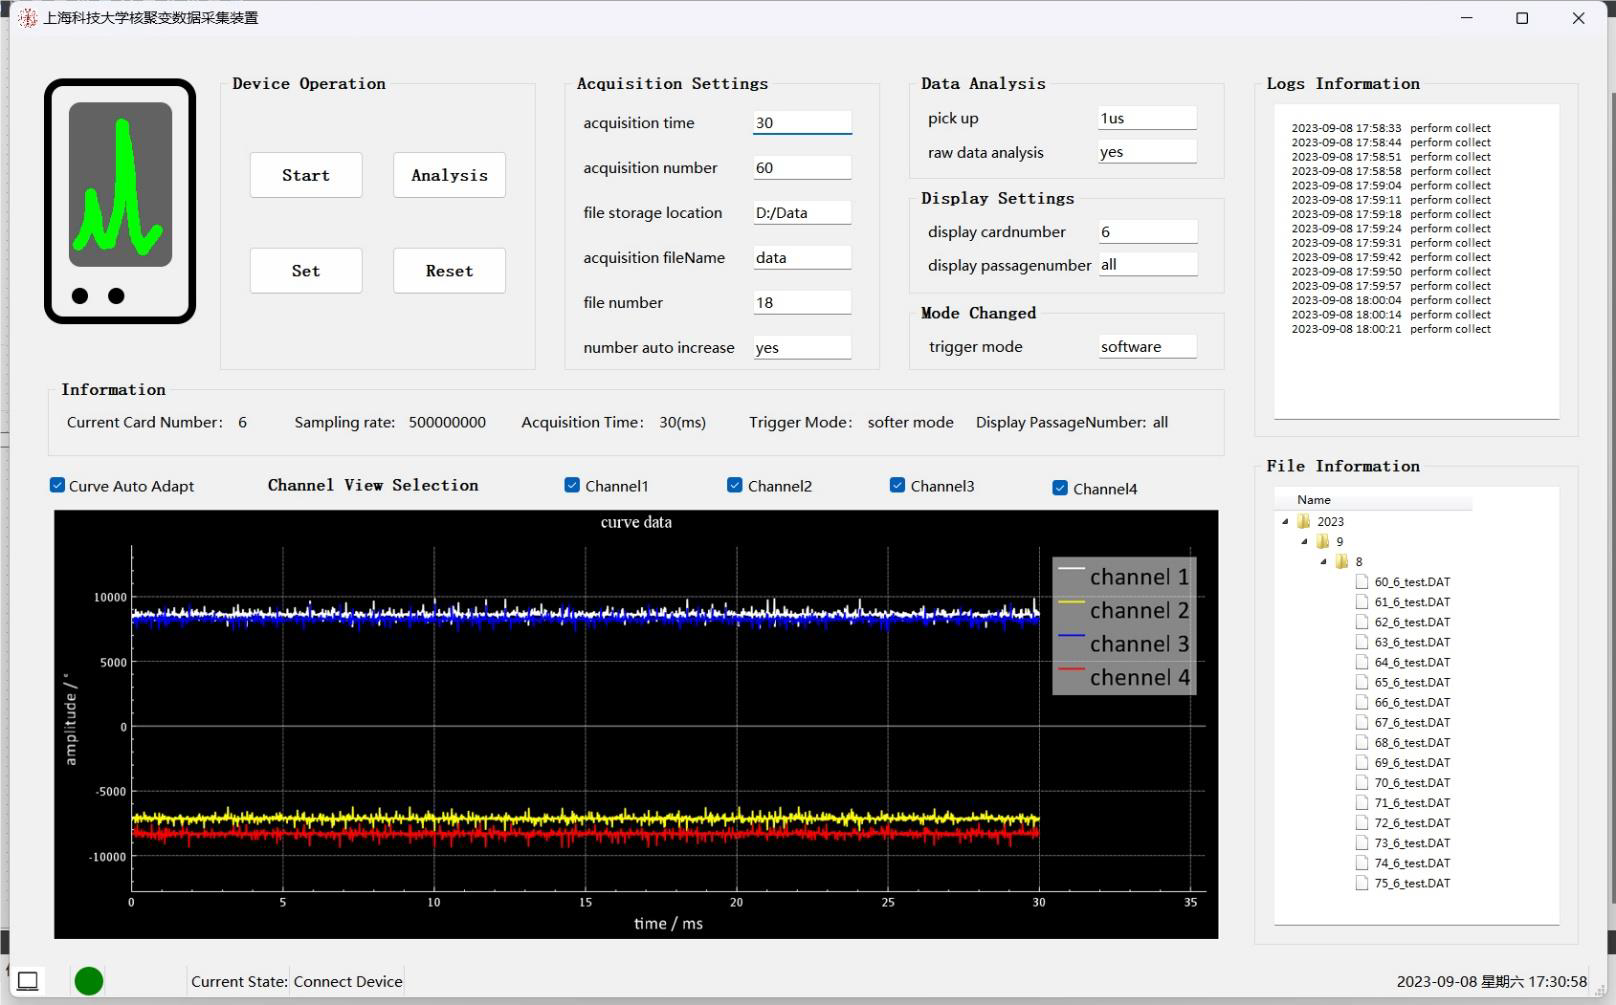Select 65_6_test.DAT file name
Image resolution: width=1616 pixels, height=1005 pixels.
point(1412,682)
